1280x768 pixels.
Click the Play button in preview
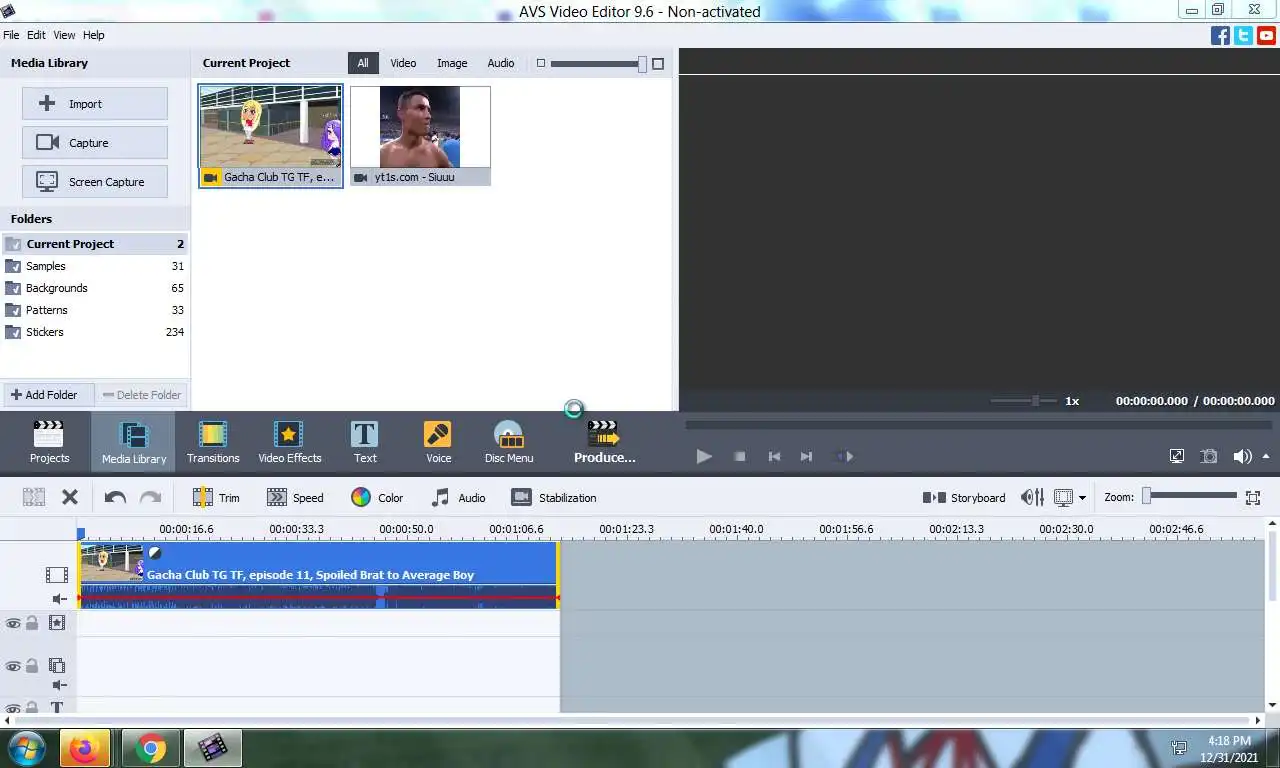(704, 456)
